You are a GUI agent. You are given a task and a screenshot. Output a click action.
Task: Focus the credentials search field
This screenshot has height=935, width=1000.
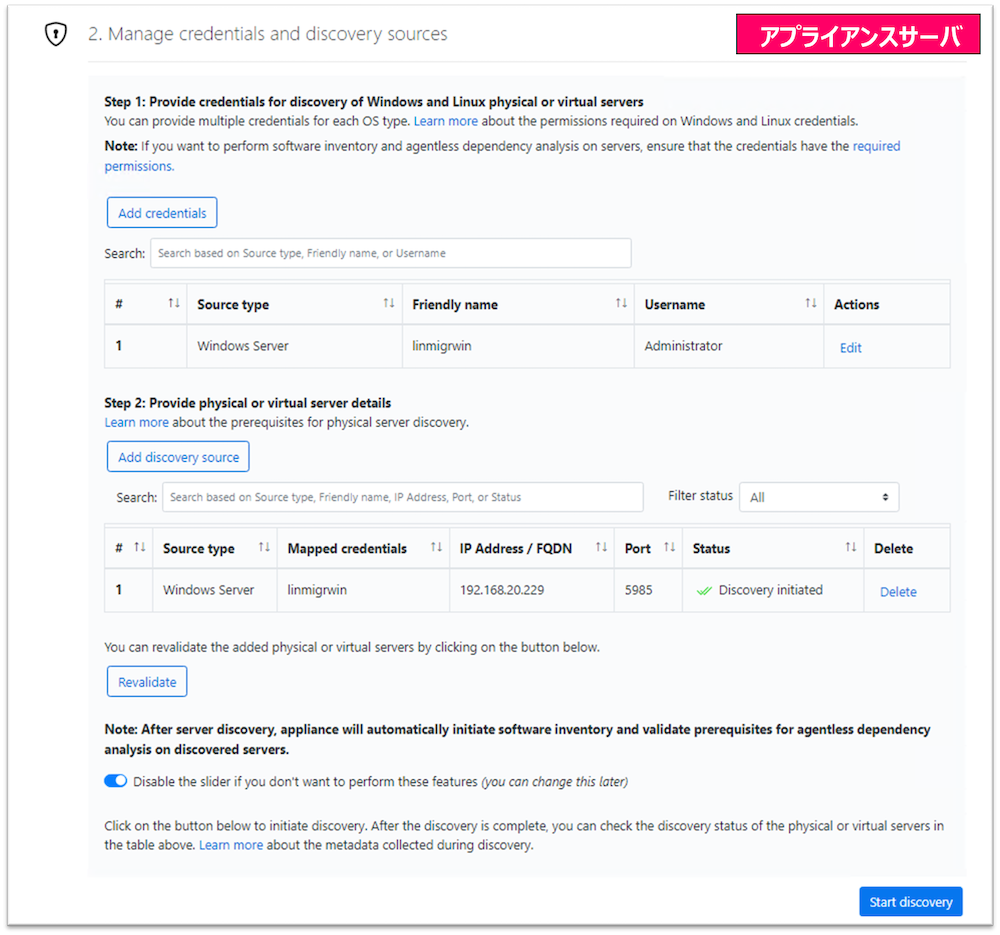click(x=390, y=253)
